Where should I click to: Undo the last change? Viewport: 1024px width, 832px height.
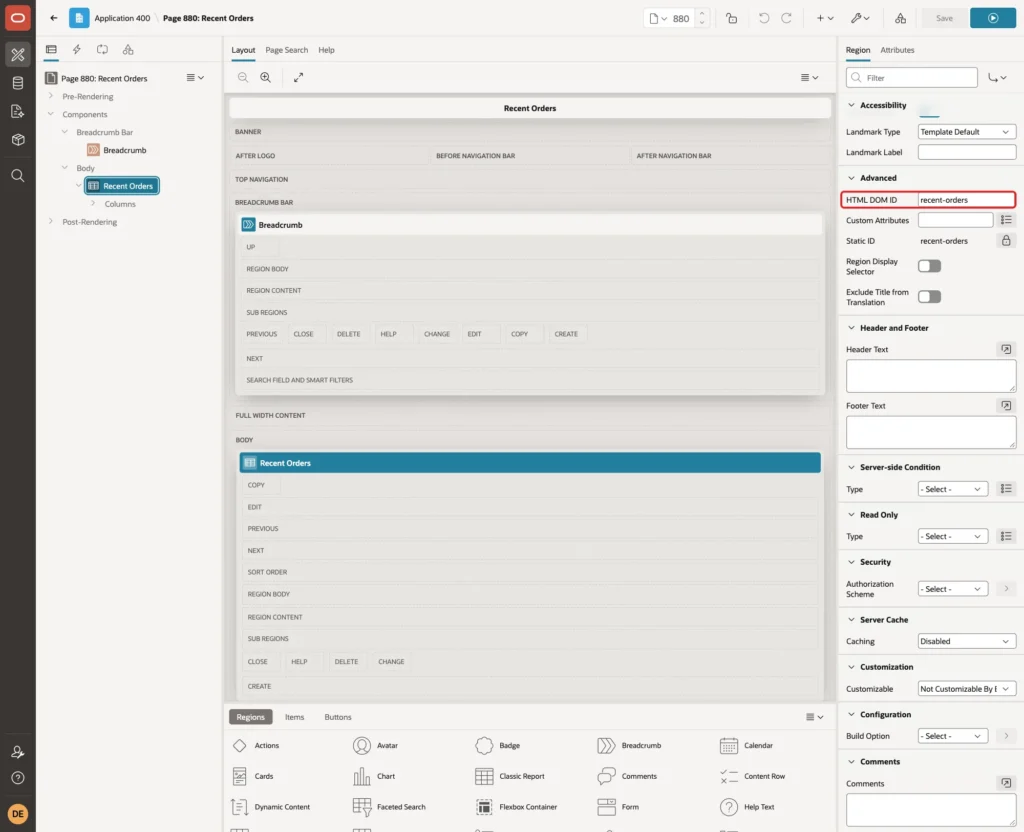763,18
